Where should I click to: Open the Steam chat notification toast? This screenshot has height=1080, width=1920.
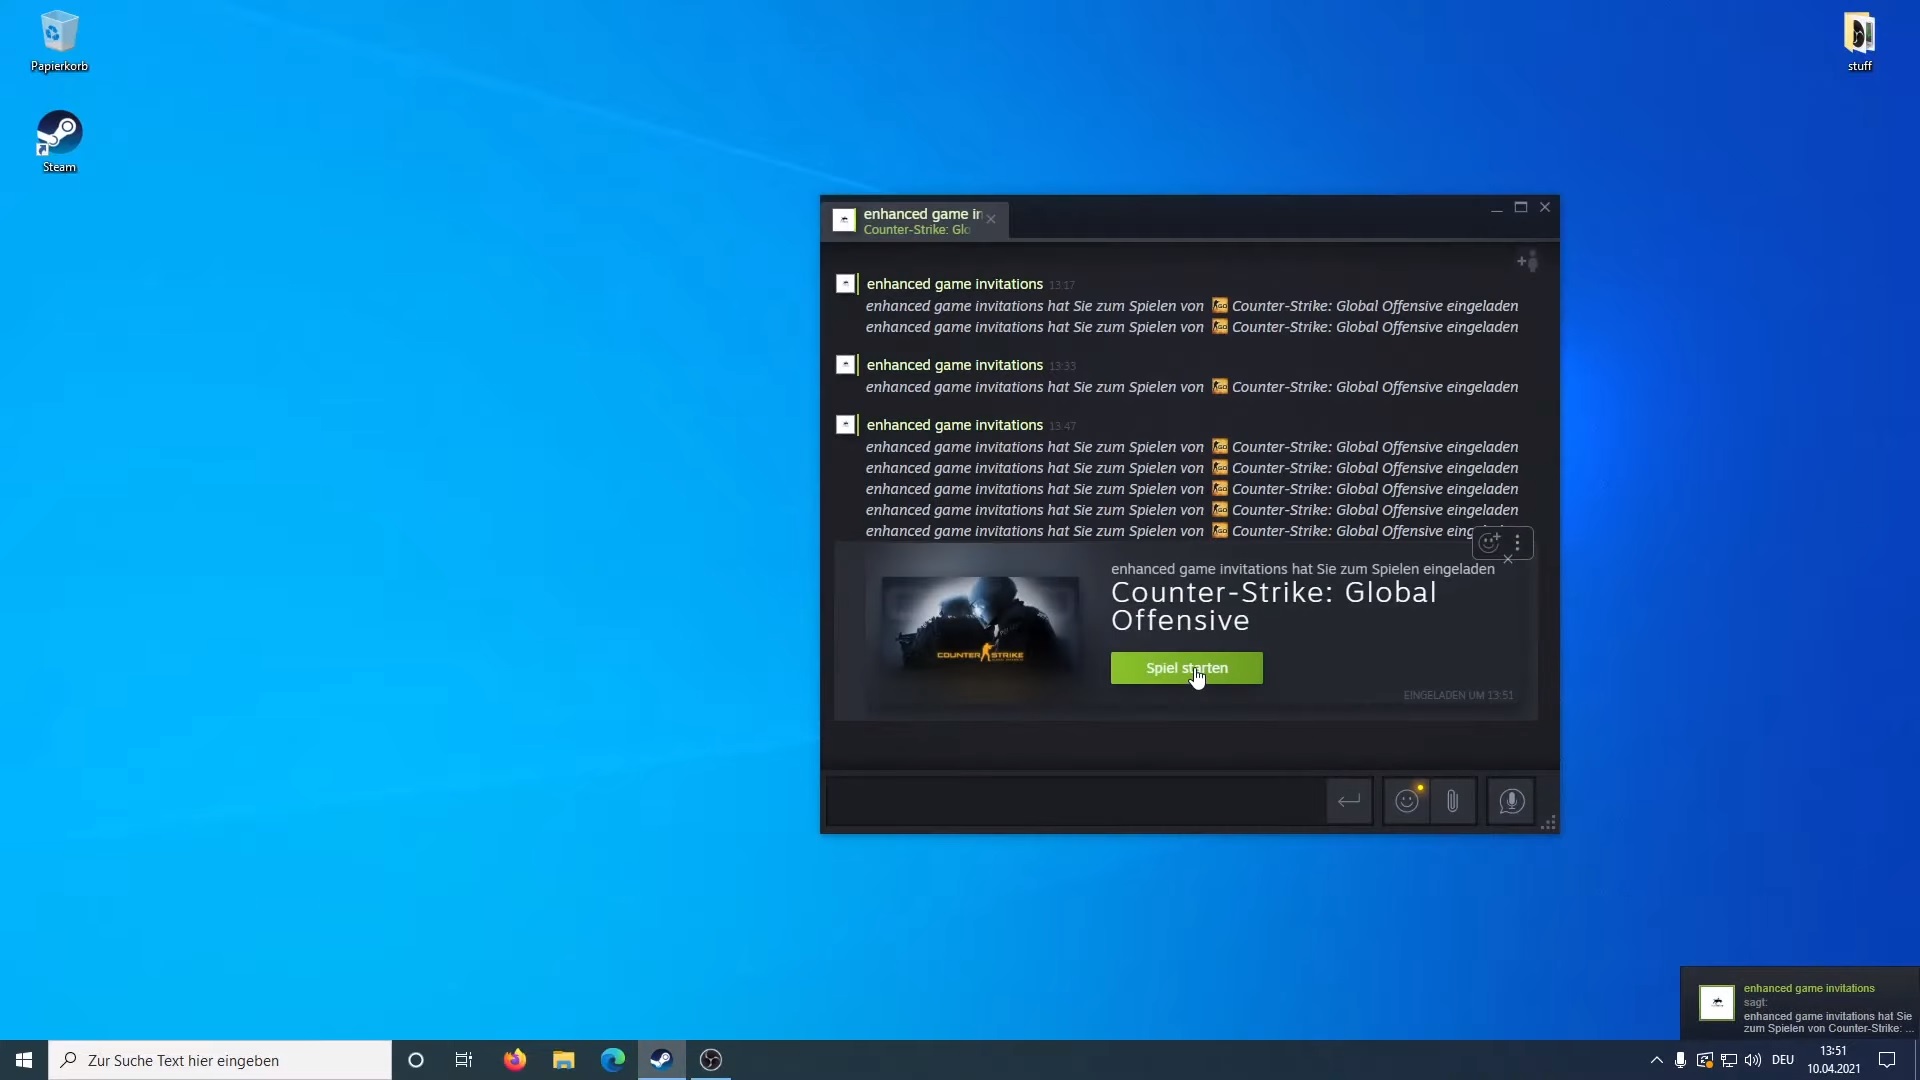click(1800, 1003)
